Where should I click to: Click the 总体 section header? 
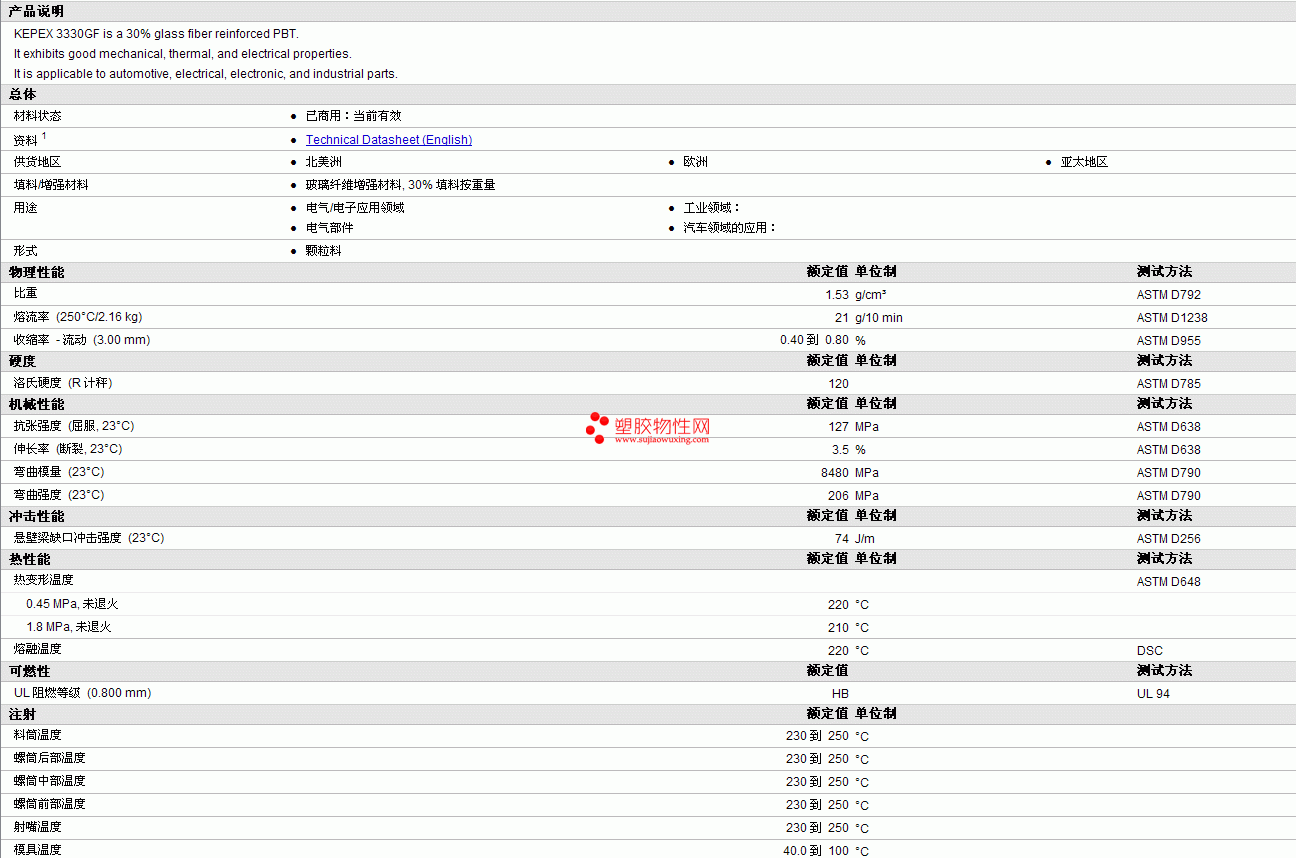pos(23,94)
